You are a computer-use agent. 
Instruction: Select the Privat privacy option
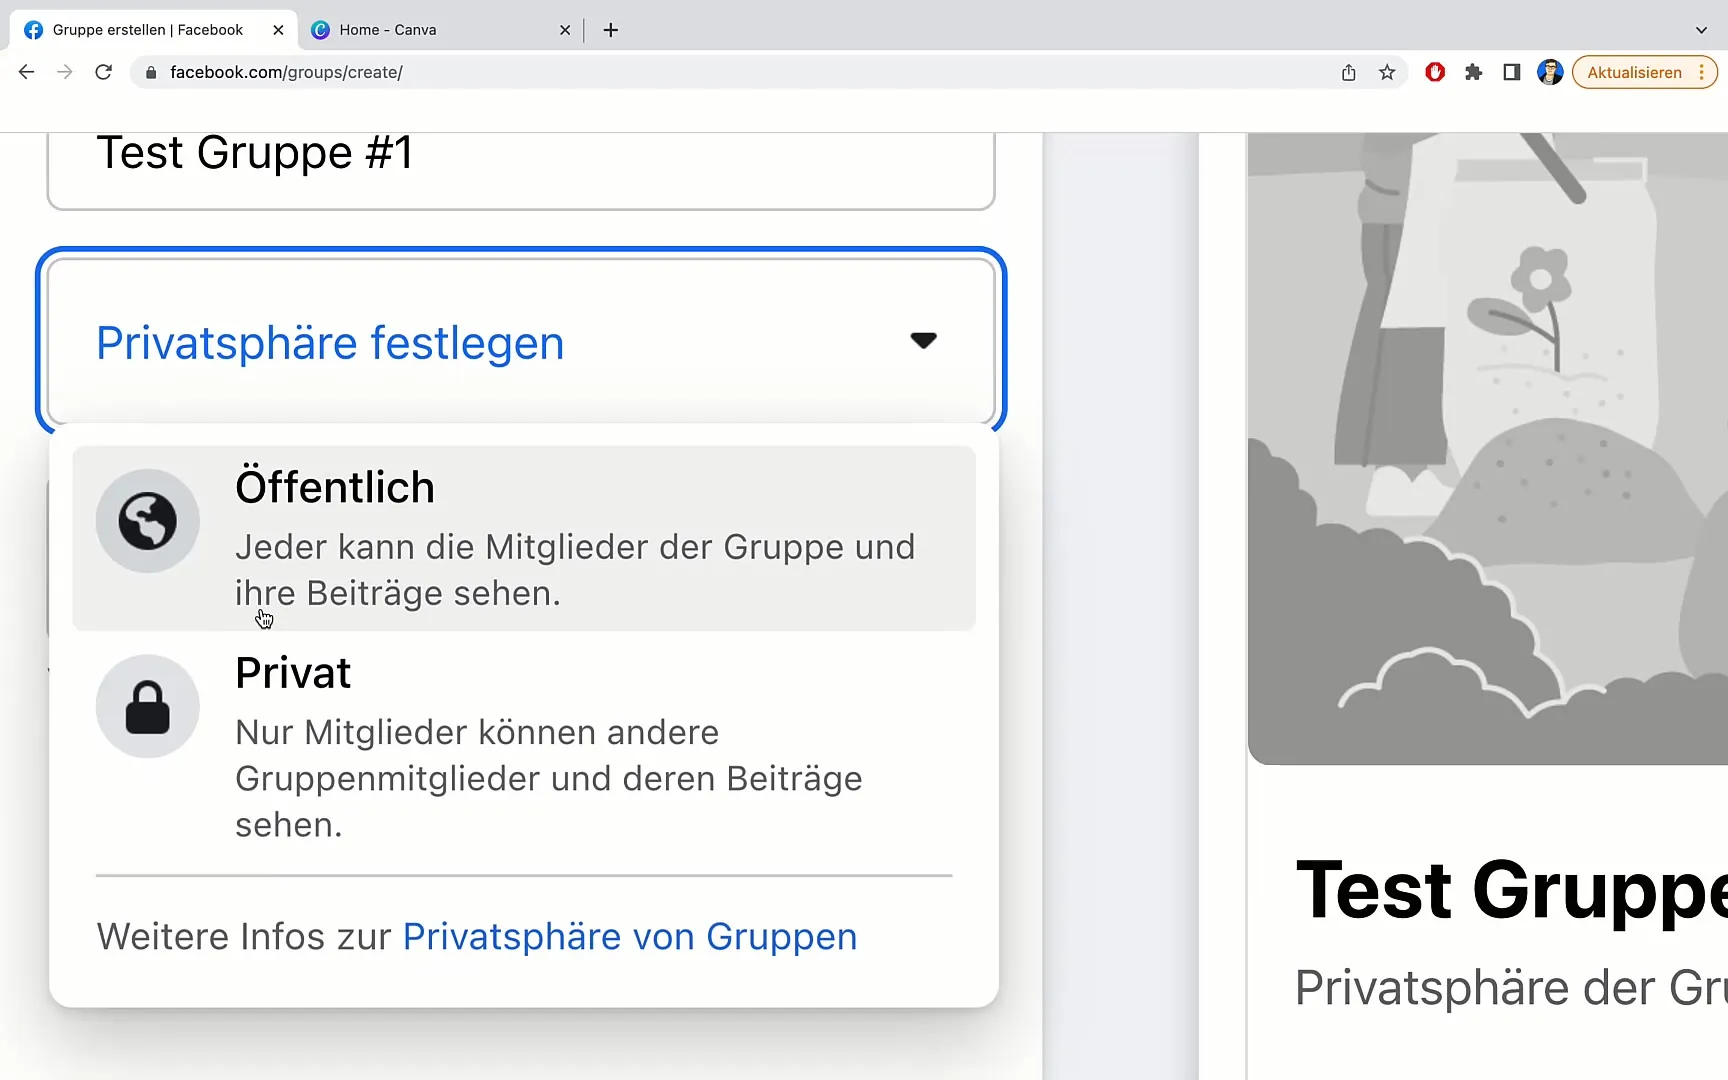[524, 747]
